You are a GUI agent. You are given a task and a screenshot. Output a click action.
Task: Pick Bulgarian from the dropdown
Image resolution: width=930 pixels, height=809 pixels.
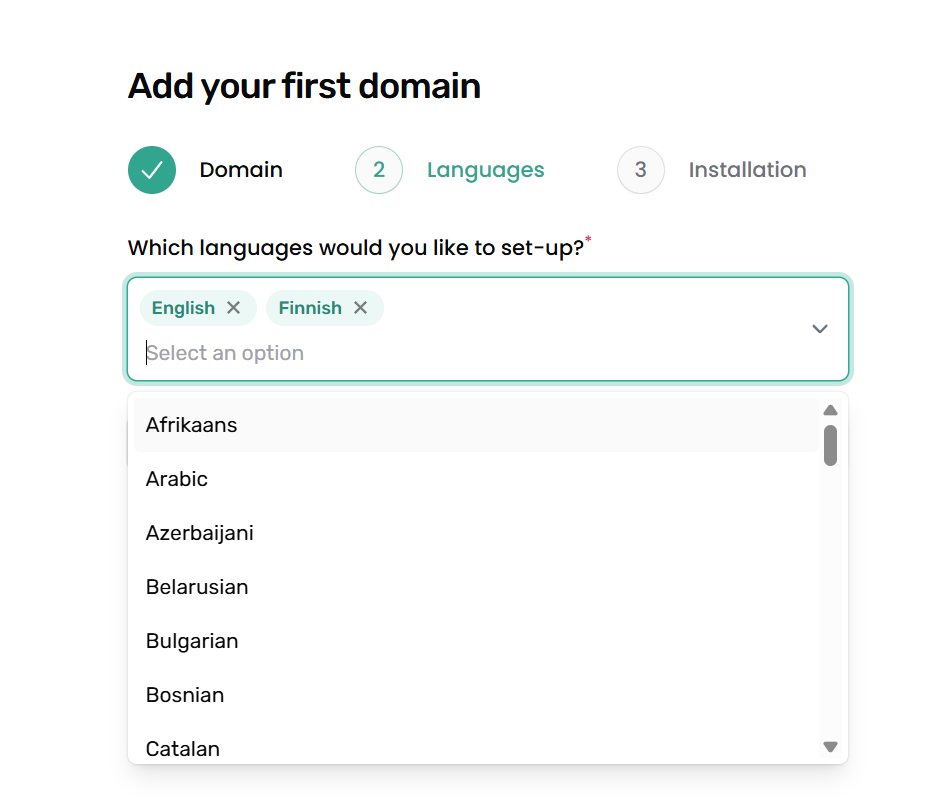click(x=192, y=641)
